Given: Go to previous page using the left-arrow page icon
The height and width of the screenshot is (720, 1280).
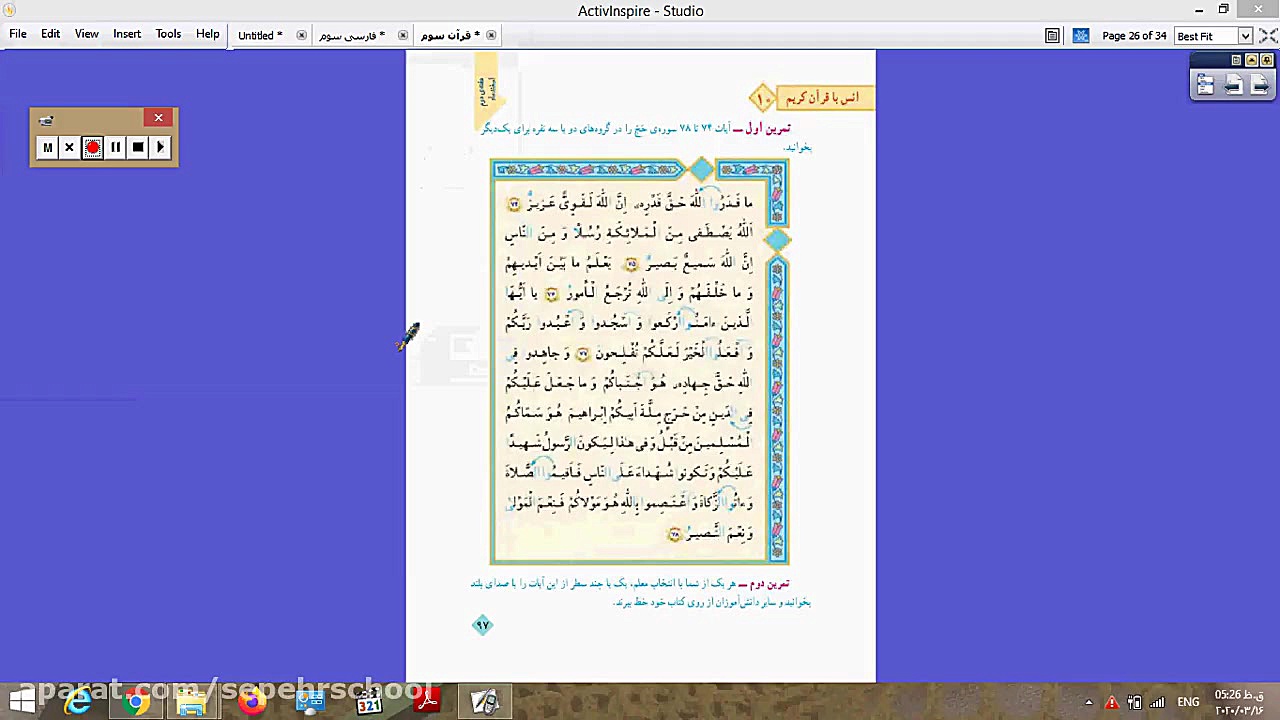Looking at the screenshot, I should click(x=1233, y=85).
